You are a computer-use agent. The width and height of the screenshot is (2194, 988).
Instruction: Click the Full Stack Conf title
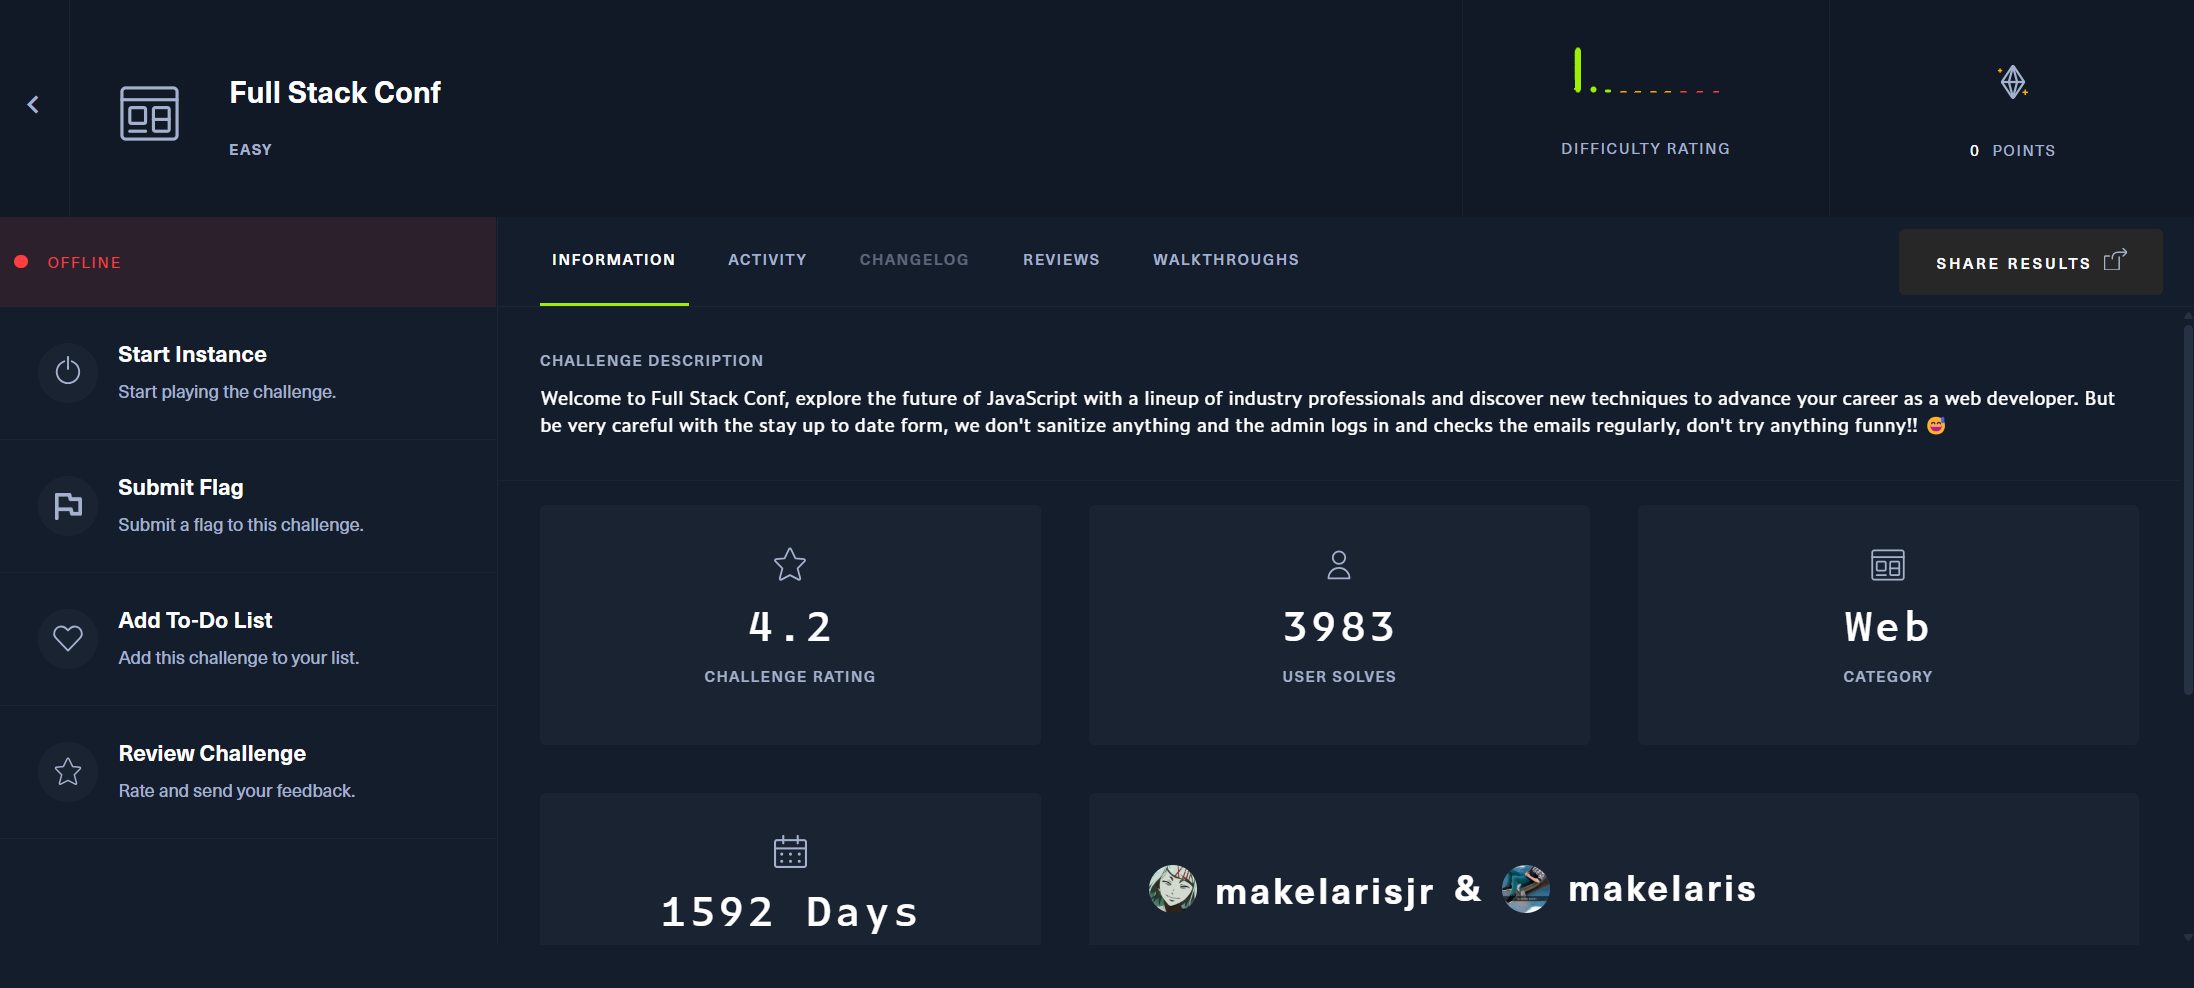[x=335, y=93]
